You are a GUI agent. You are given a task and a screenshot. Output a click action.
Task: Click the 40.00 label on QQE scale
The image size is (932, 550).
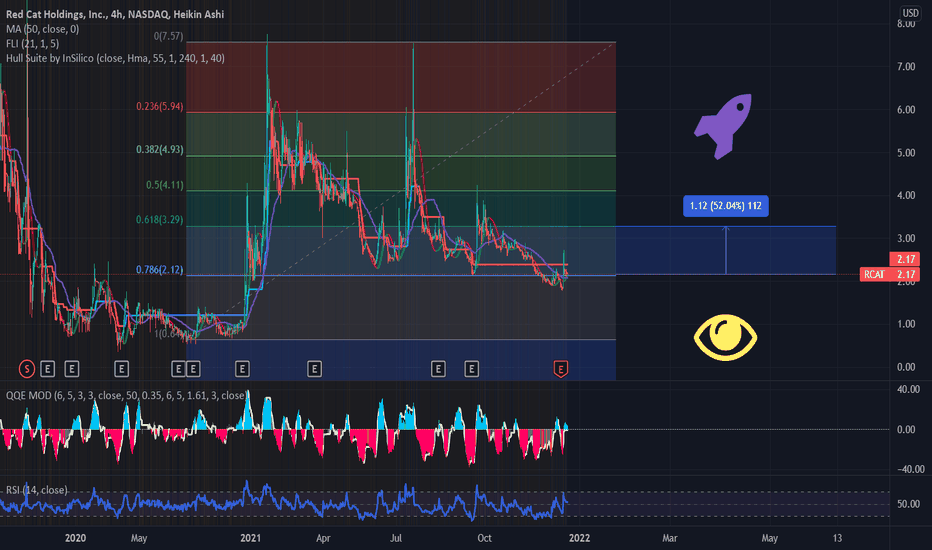(x=908, y=389)
